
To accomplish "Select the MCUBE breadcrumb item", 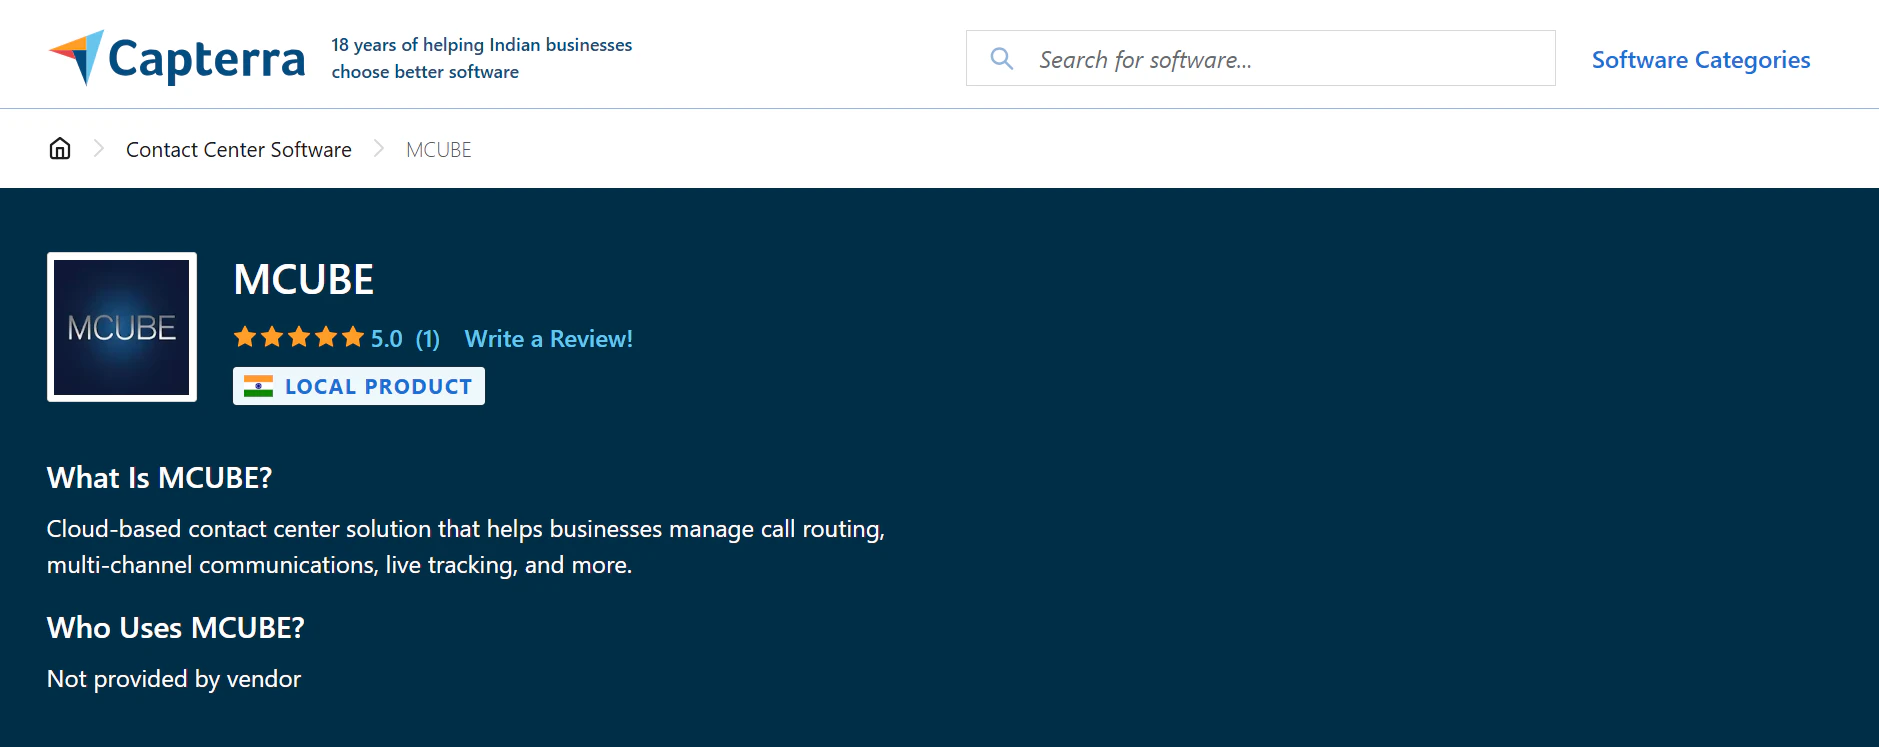I will pyautogui.click(x=438, y=150).
